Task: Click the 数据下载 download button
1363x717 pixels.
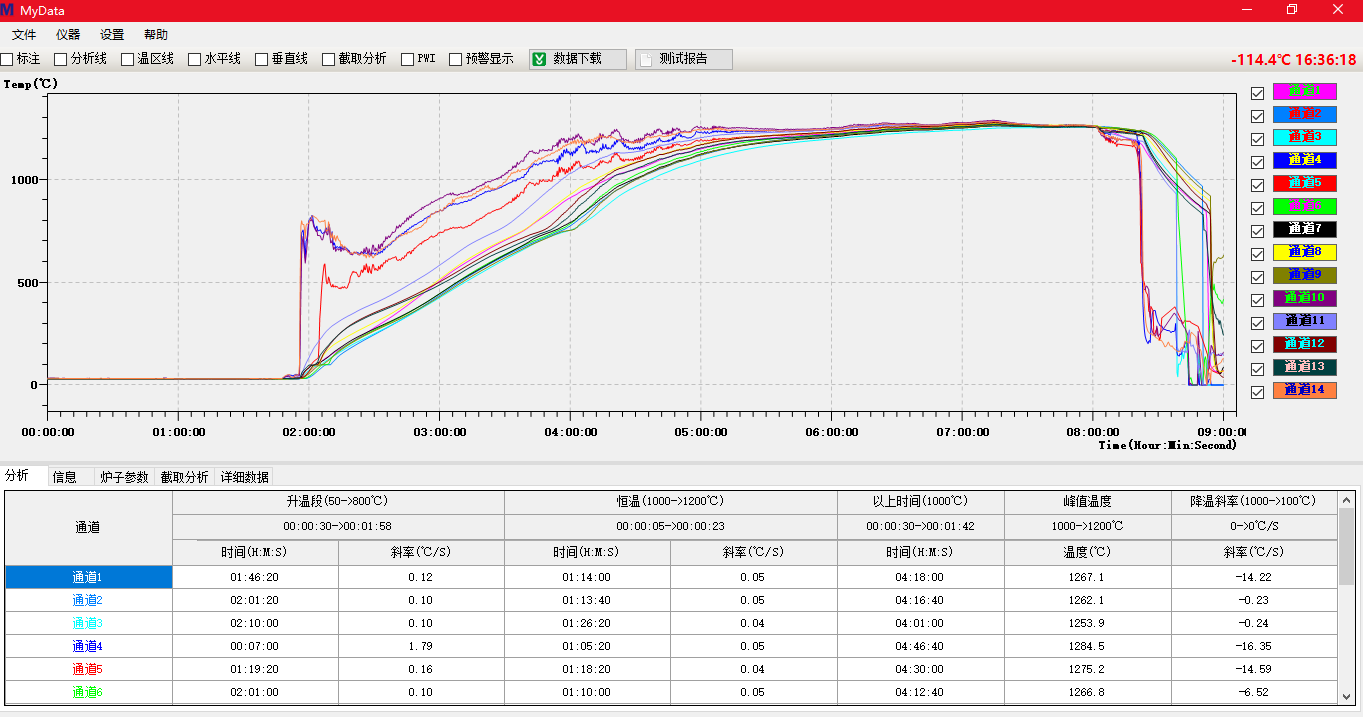Action: pyautogui.click(x=577, y=59)
